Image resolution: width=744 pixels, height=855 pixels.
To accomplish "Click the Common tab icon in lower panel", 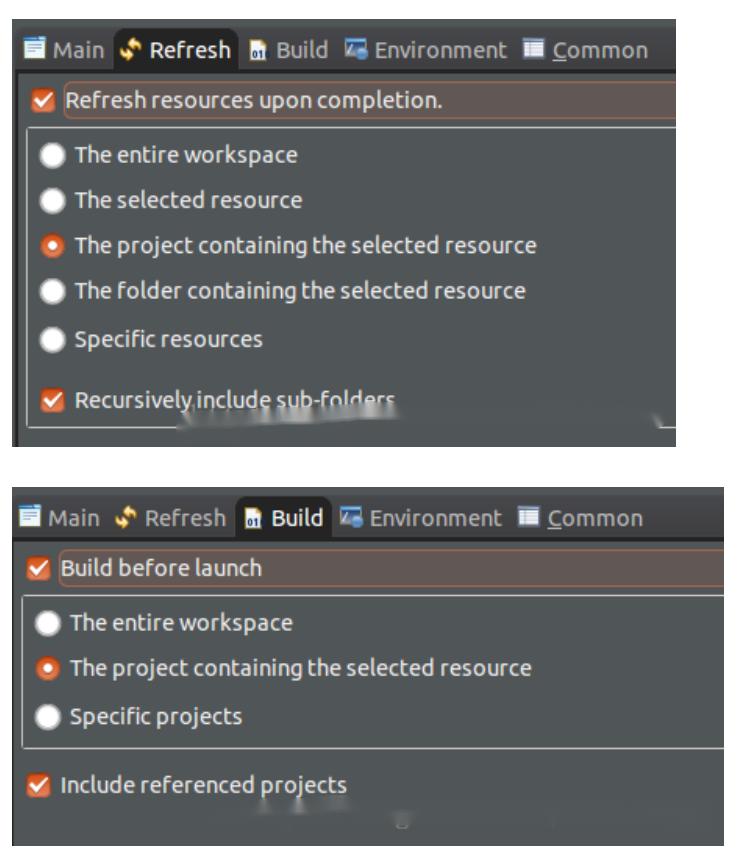I will [x=530, y=517].
